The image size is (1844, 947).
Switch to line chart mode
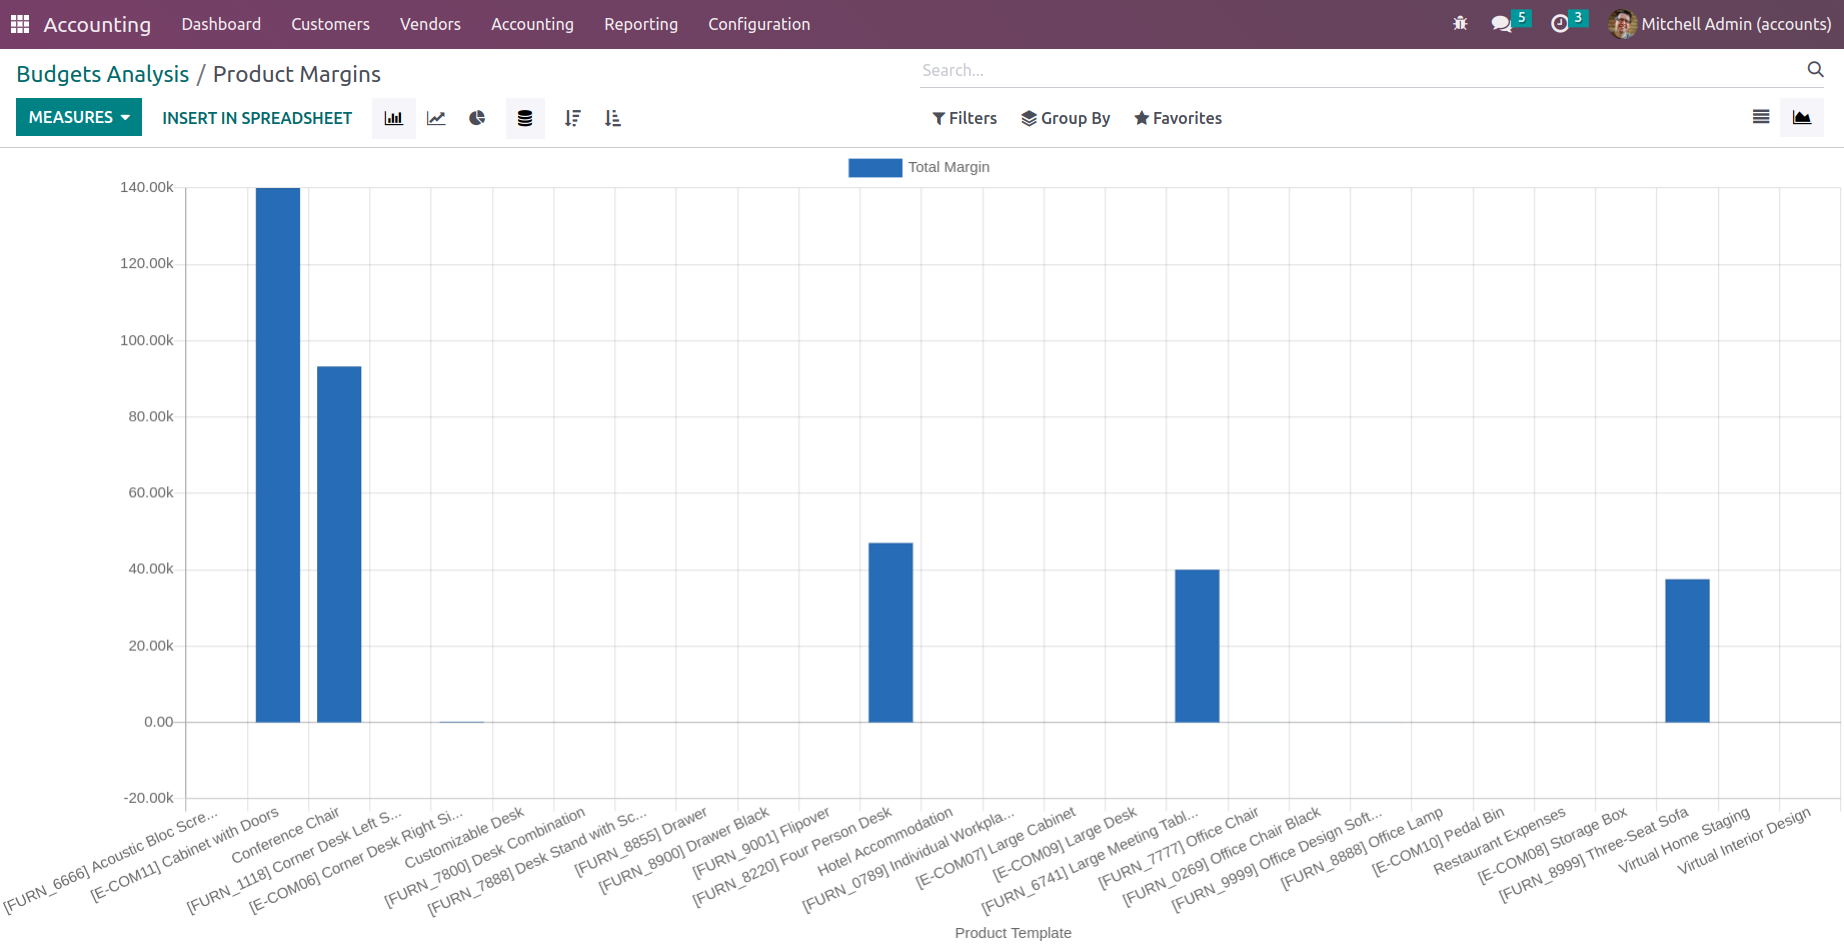436,118
